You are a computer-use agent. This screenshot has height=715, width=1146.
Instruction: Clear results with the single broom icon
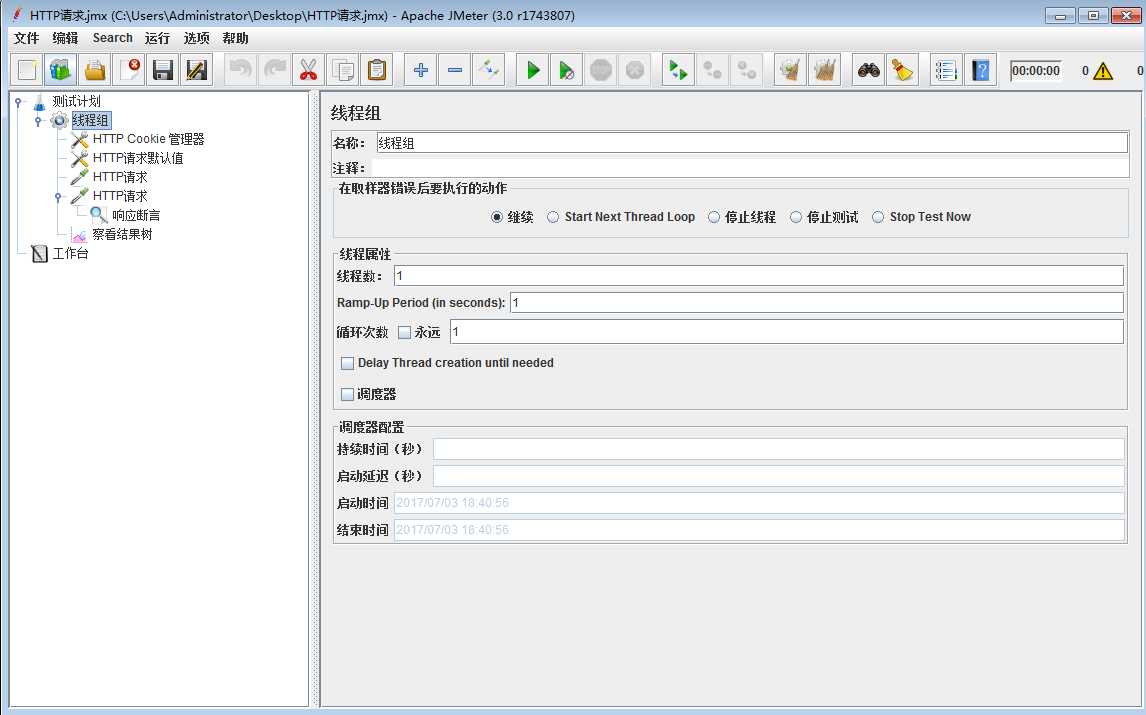(790, 70)
